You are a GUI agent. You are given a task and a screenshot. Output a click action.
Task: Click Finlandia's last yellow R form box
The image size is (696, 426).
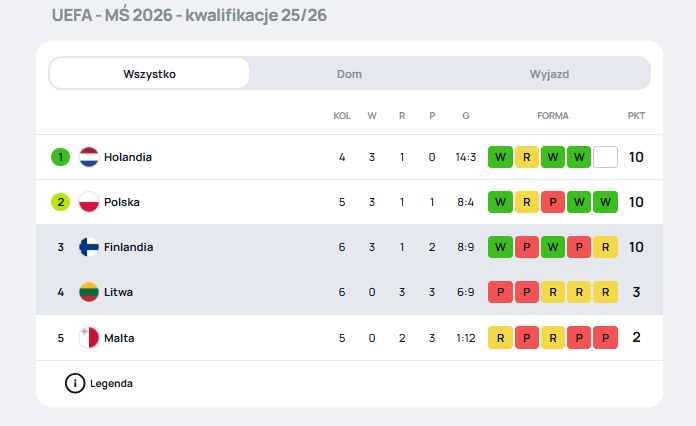click(x=605, y=247)
